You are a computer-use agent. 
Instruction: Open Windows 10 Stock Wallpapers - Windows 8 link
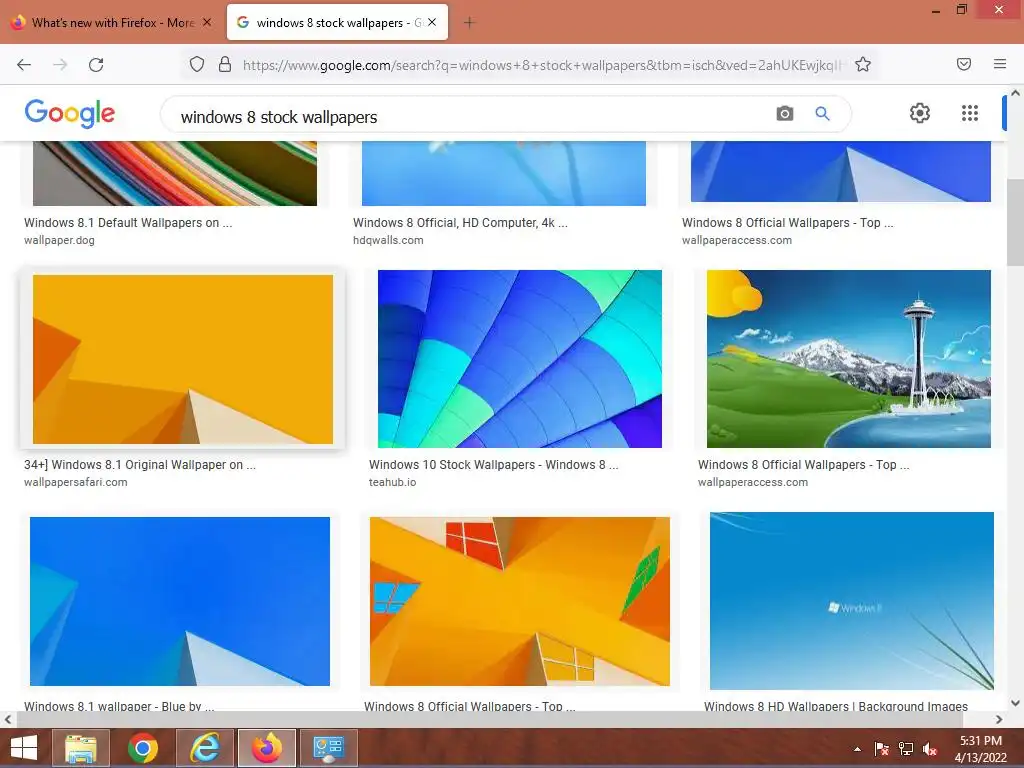pos(494,465)
